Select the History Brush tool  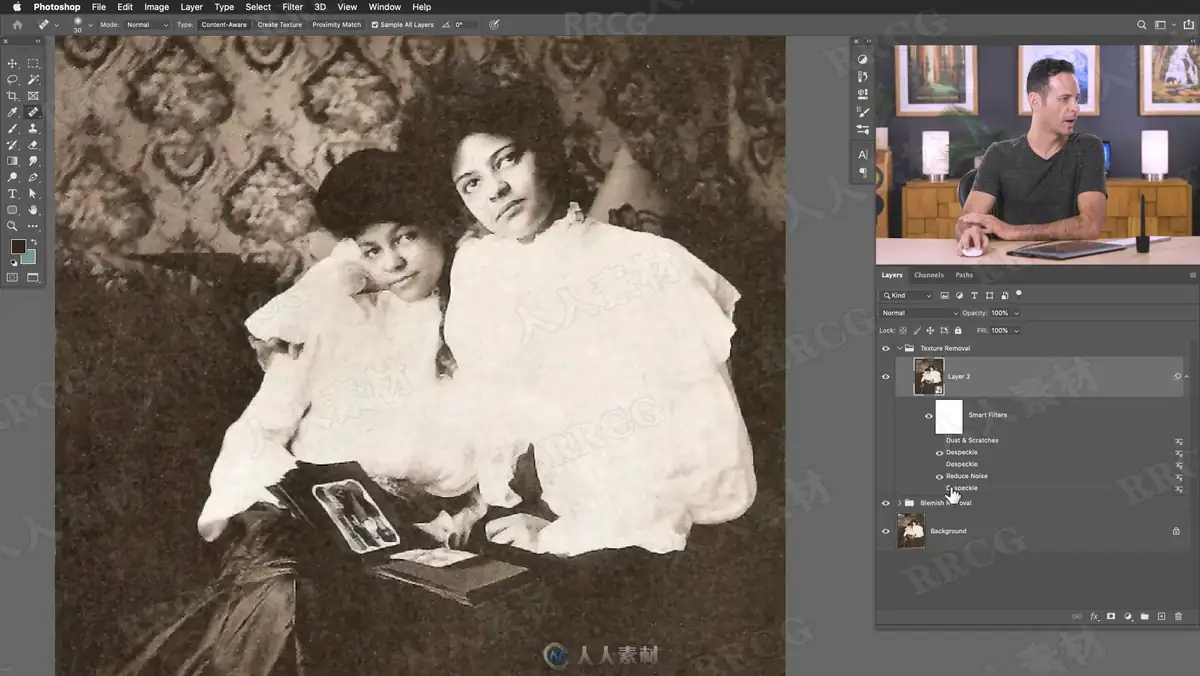13,144
